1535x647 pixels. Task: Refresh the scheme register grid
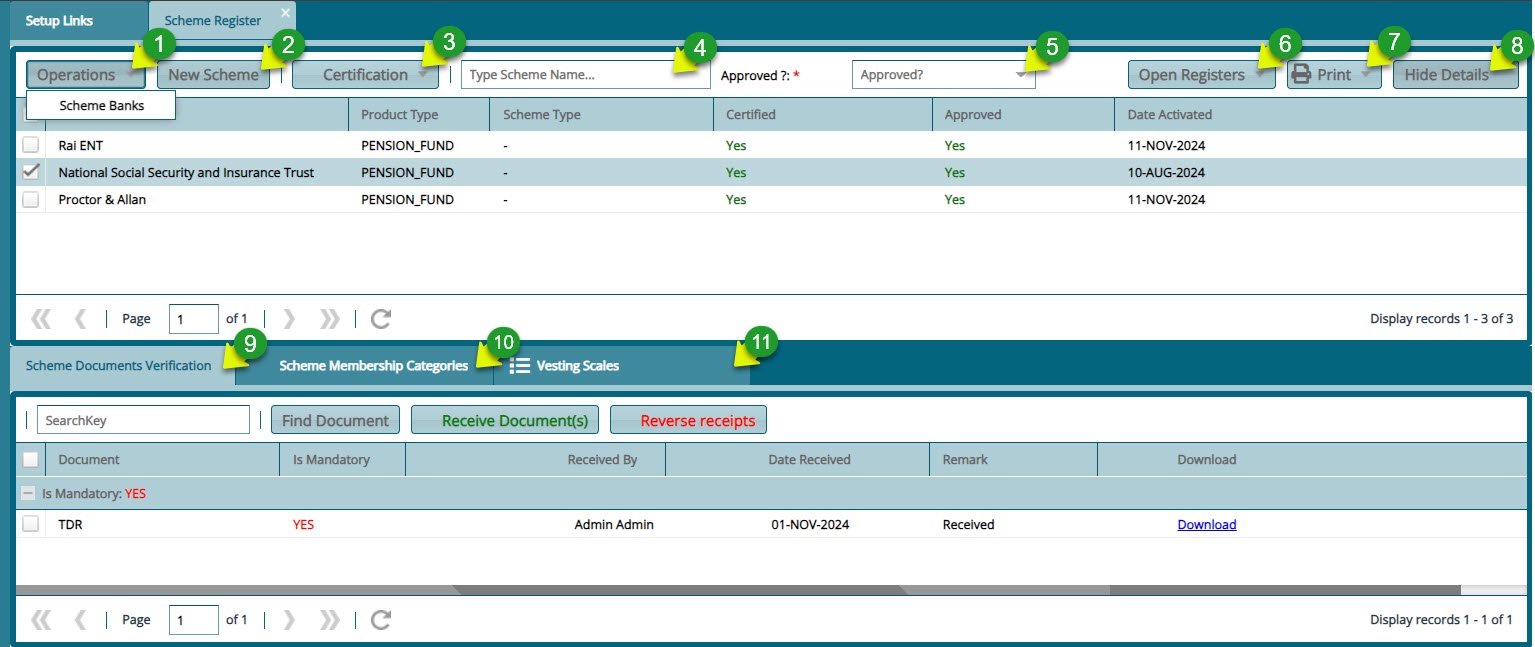tap(379, 318)
